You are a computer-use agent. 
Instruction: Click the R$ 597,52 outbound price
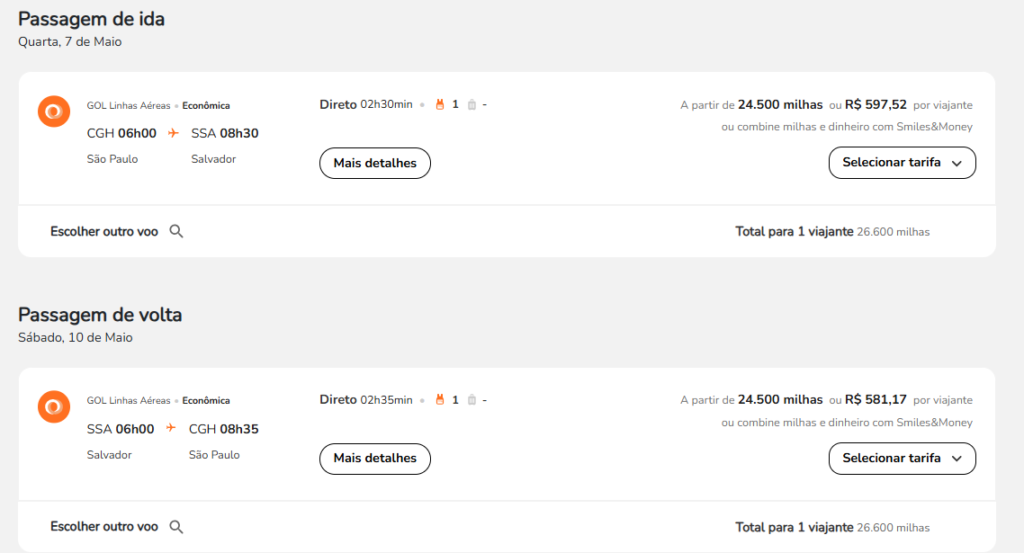click(876, 104)
